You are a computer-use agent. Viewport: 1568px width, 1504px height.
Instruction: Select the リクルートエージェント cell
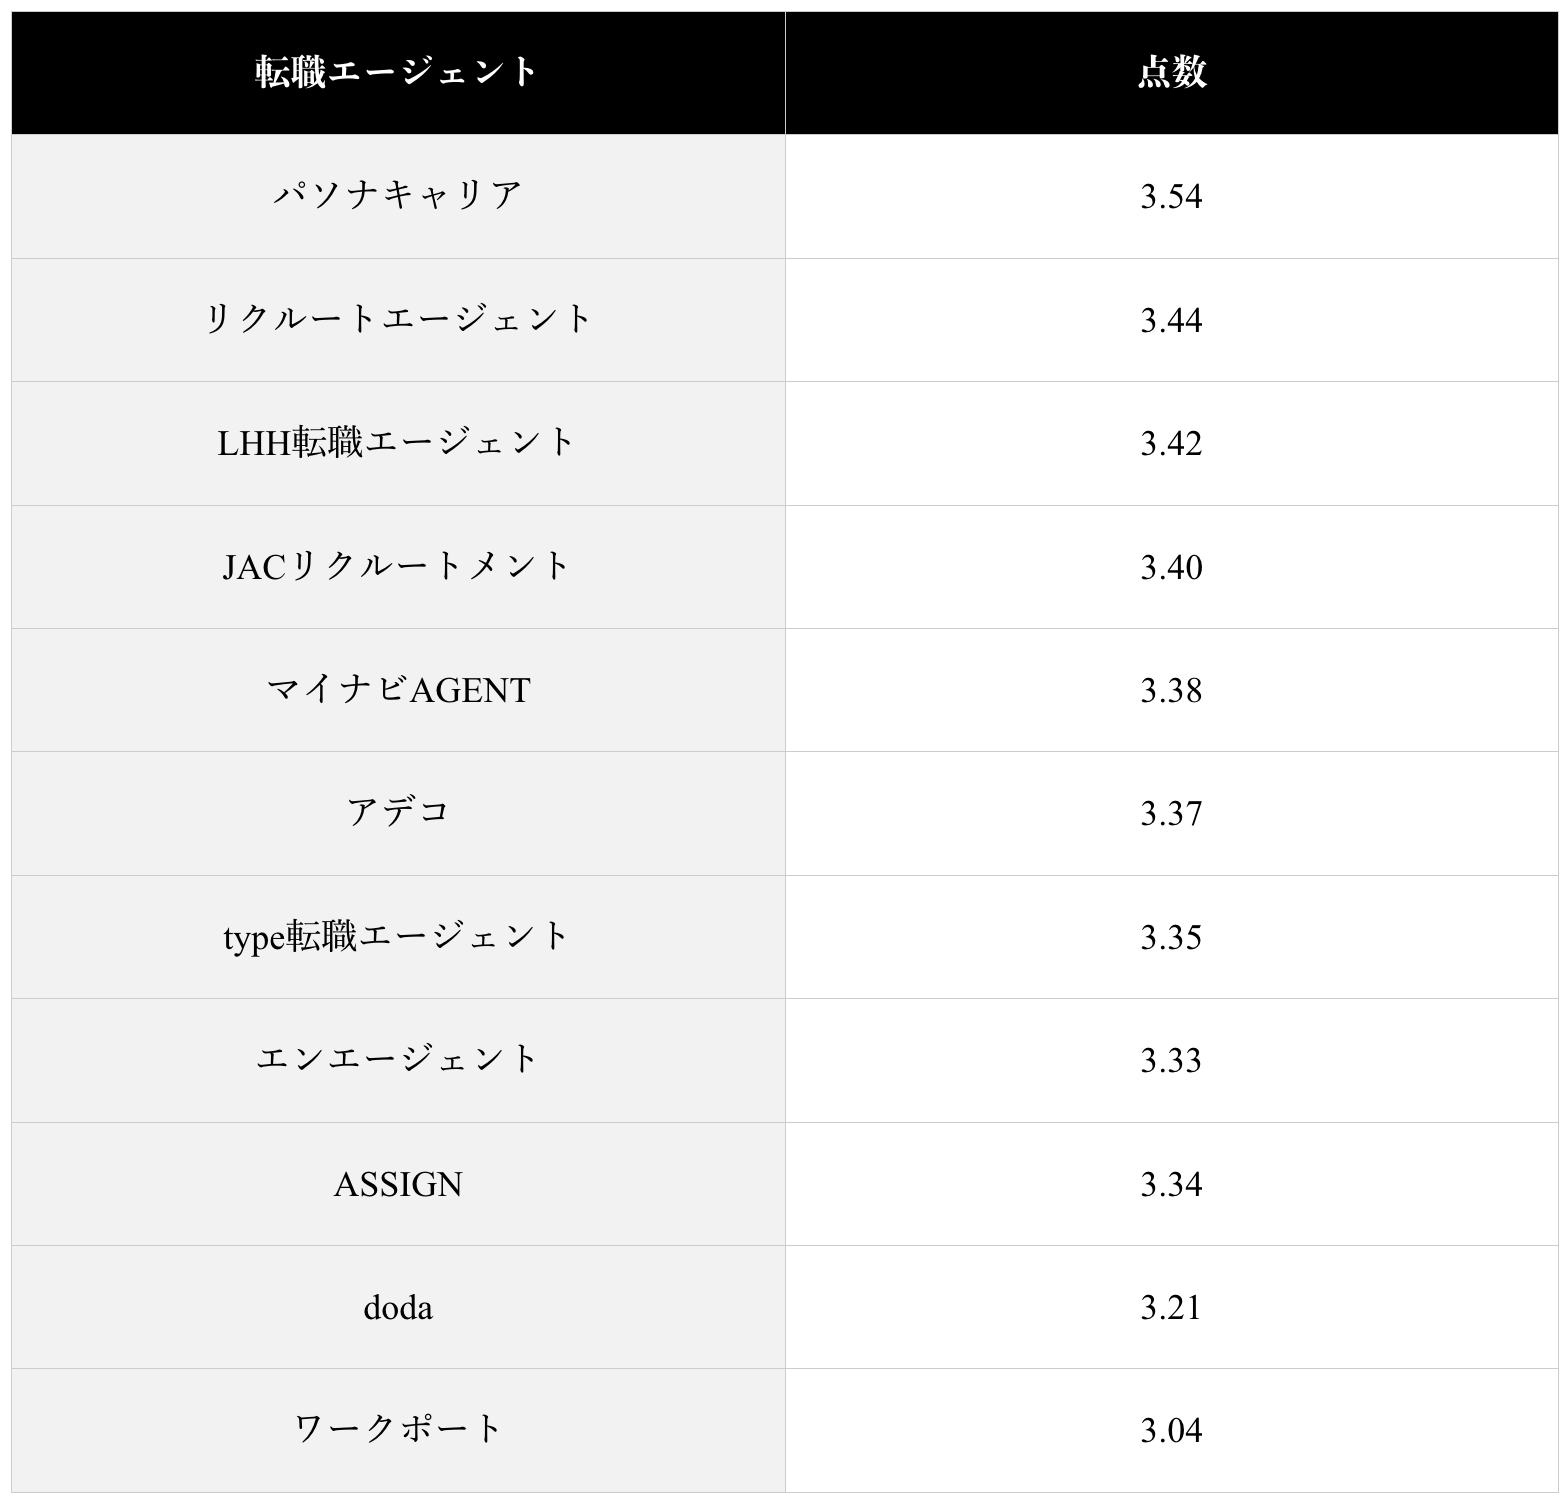tap(397, 319)
